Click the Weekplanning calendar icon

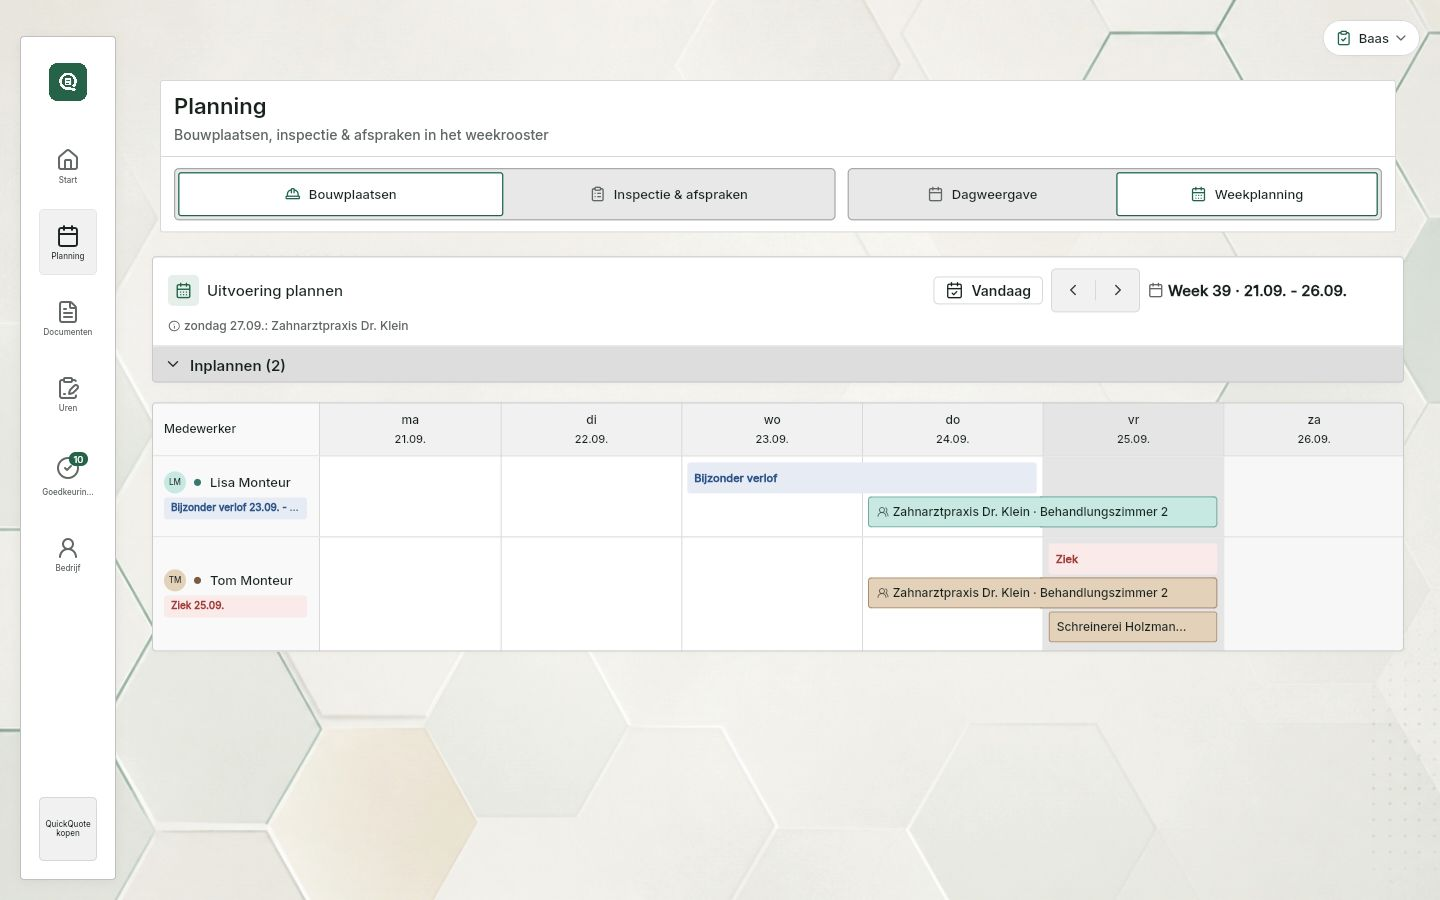click(x=1199, y=194)
